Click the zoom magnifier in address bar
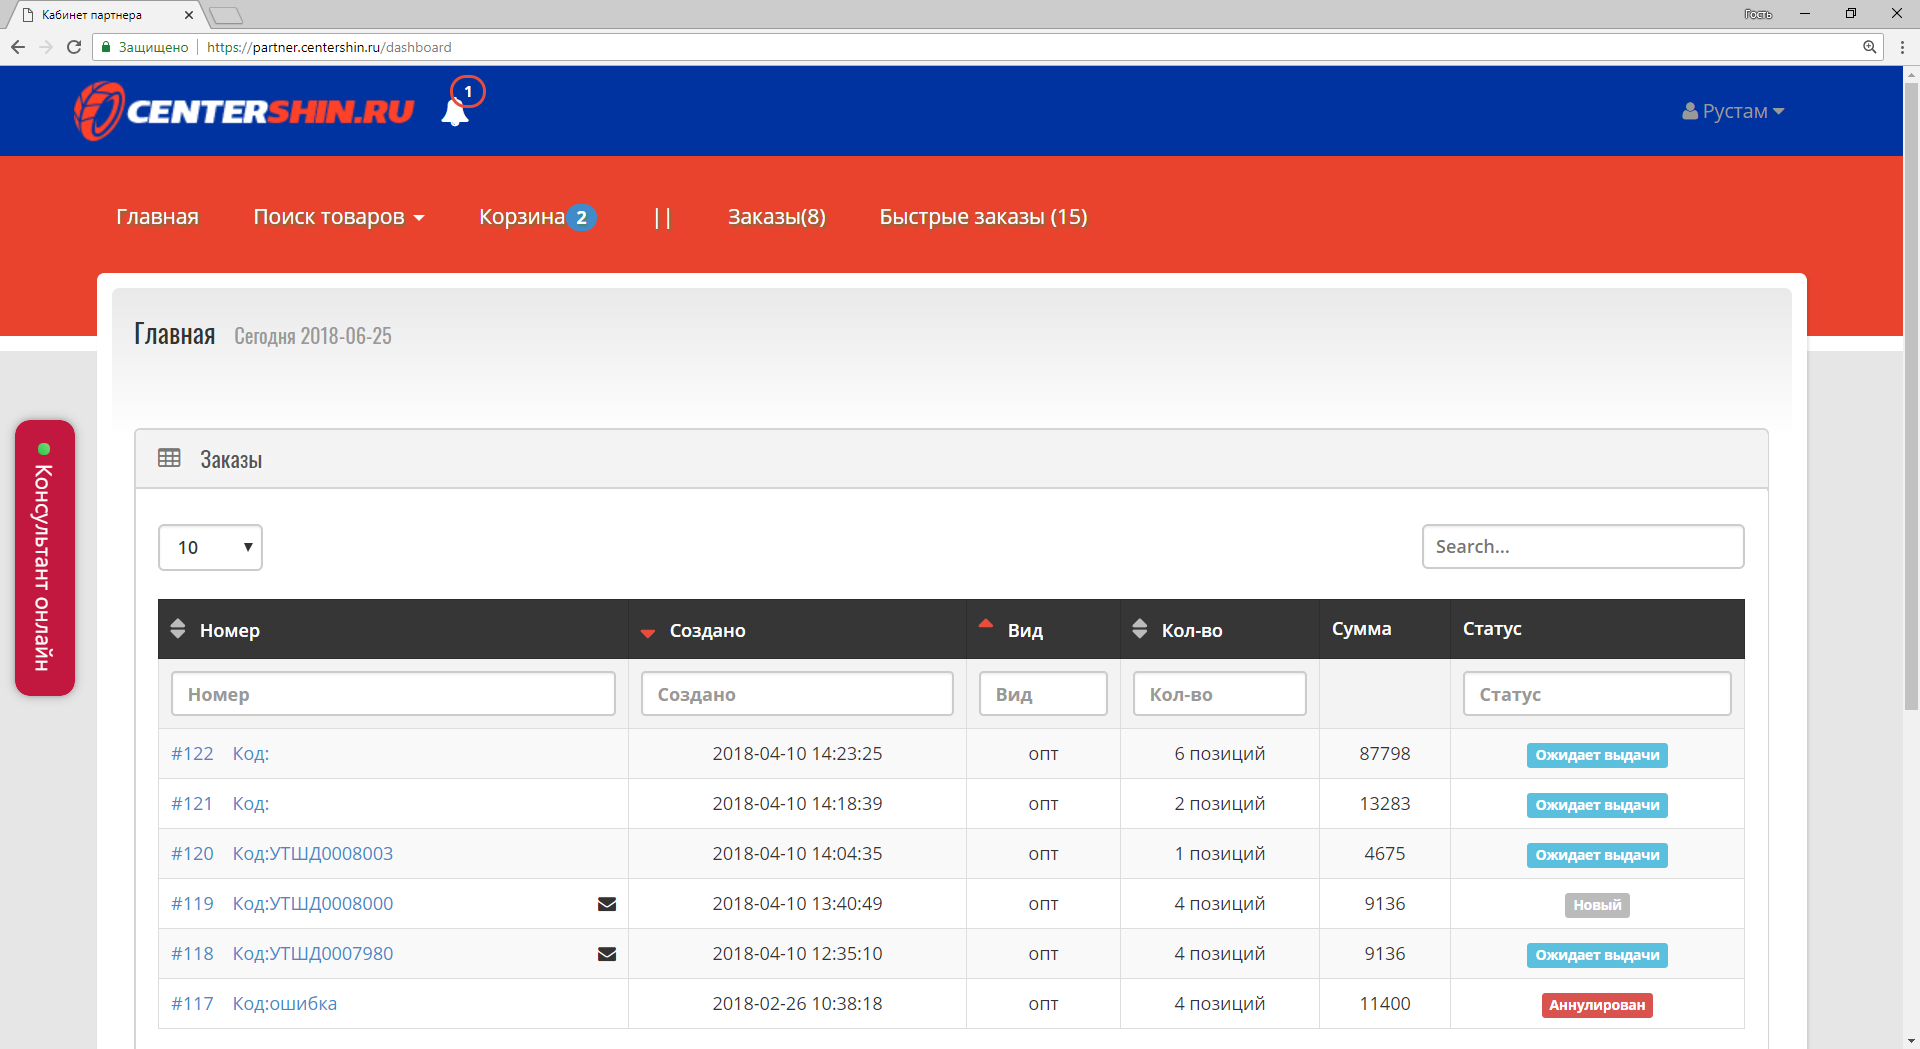Image resolution: width=1920 pixels, height=1049 pixels. click(1869, 47)
